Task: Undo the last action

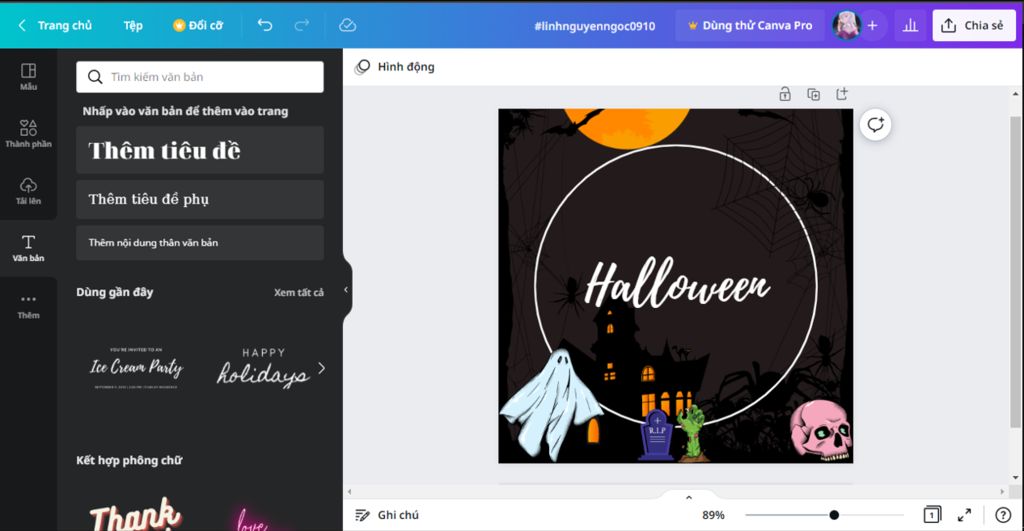Action: pos(264,25)
